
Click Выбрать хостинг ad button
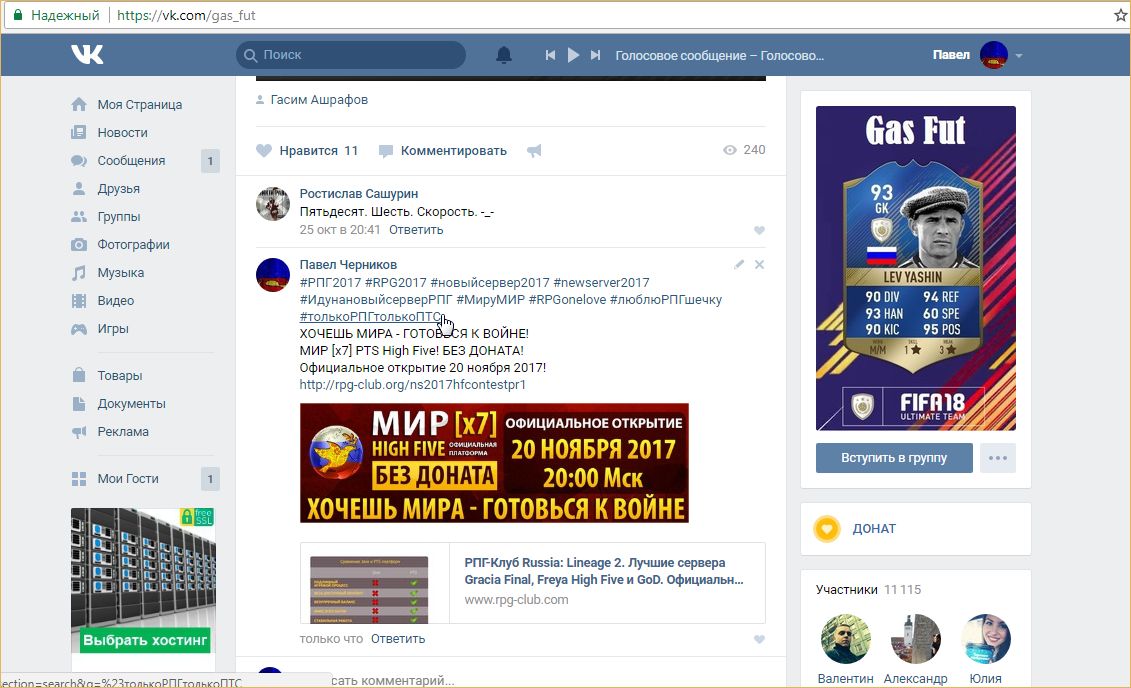[145, 640]
